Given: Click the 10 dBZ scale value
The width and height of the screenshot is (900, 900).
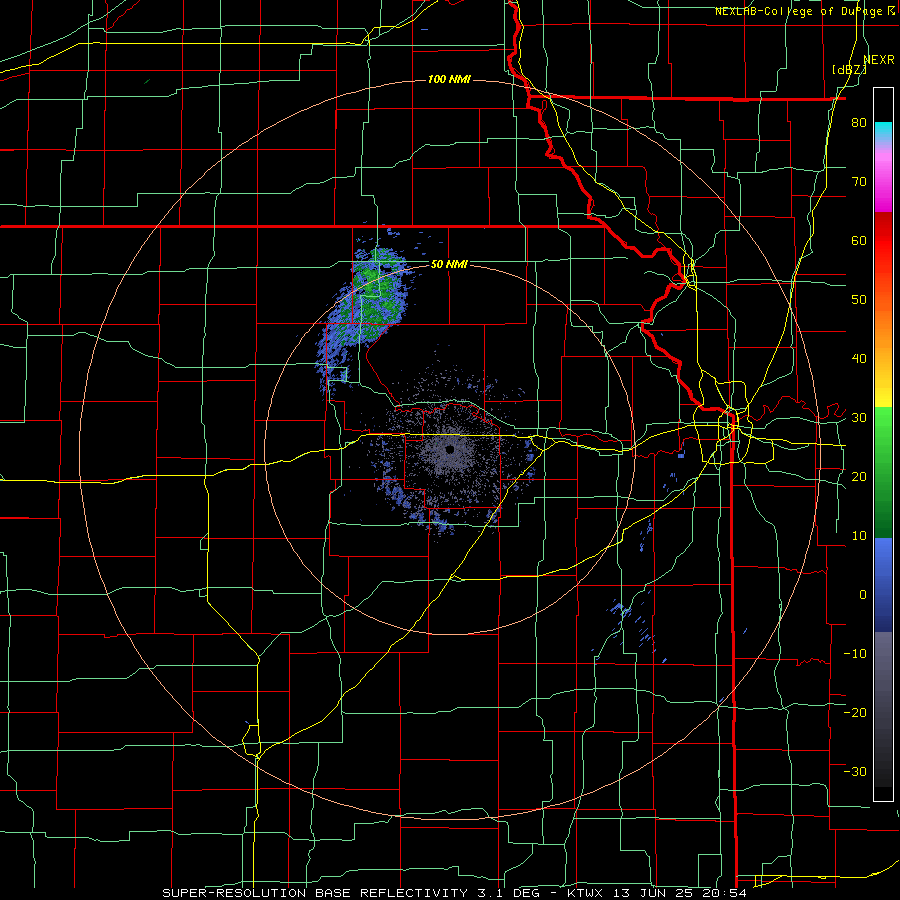Looking at the screenshot, I should click(859, 536).
